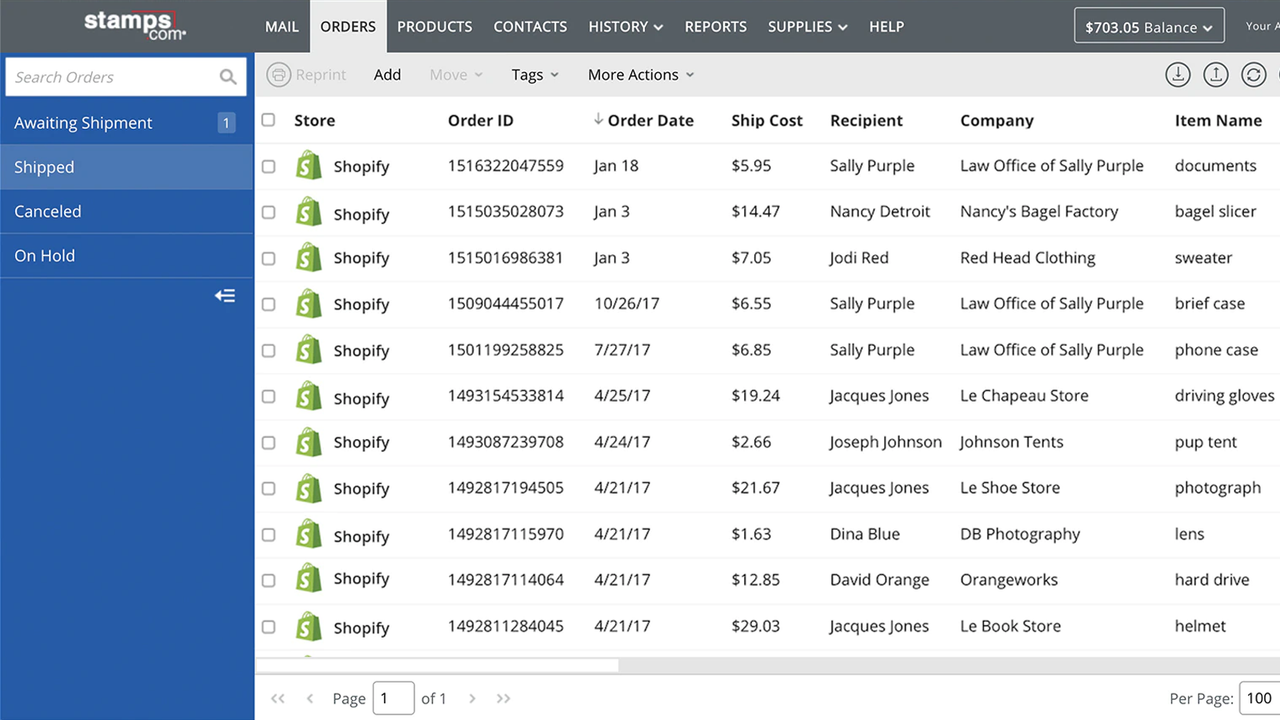Click the Page number input field
The image size is (1280, 720).
[393, 698]
